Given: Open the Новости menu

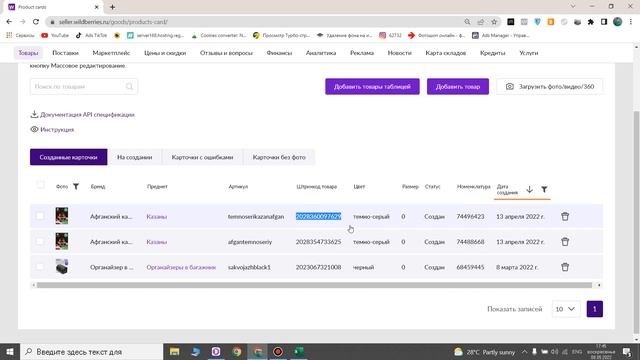Looking at the screenshot, I should (400, 53).
